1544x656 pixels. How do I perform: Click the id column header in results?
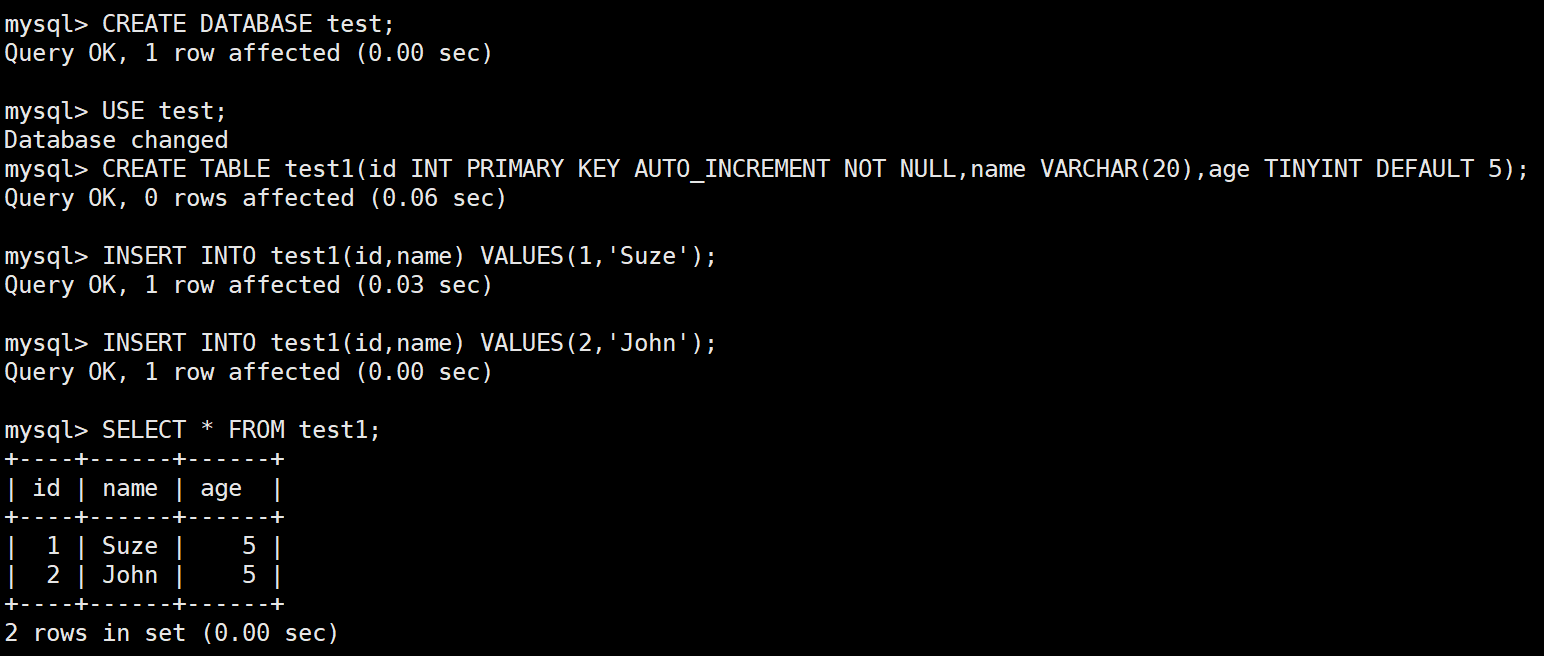pos(46,488)
